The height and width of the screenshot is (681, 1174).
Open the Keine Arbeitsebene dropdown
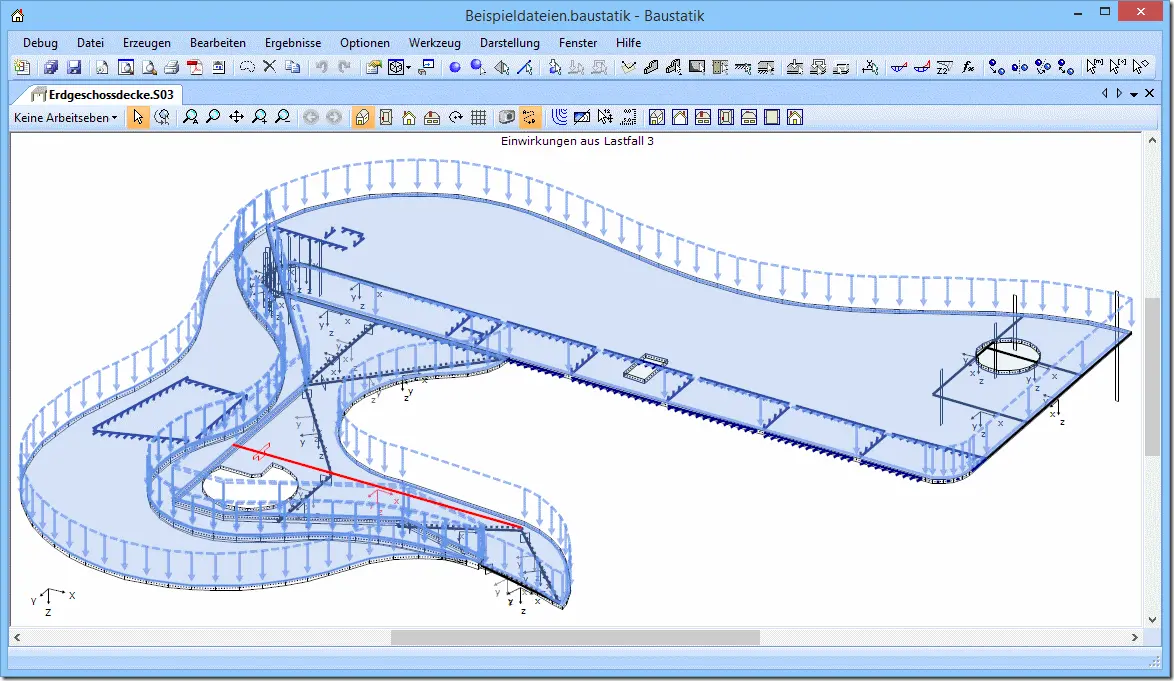tap(66, 117)
